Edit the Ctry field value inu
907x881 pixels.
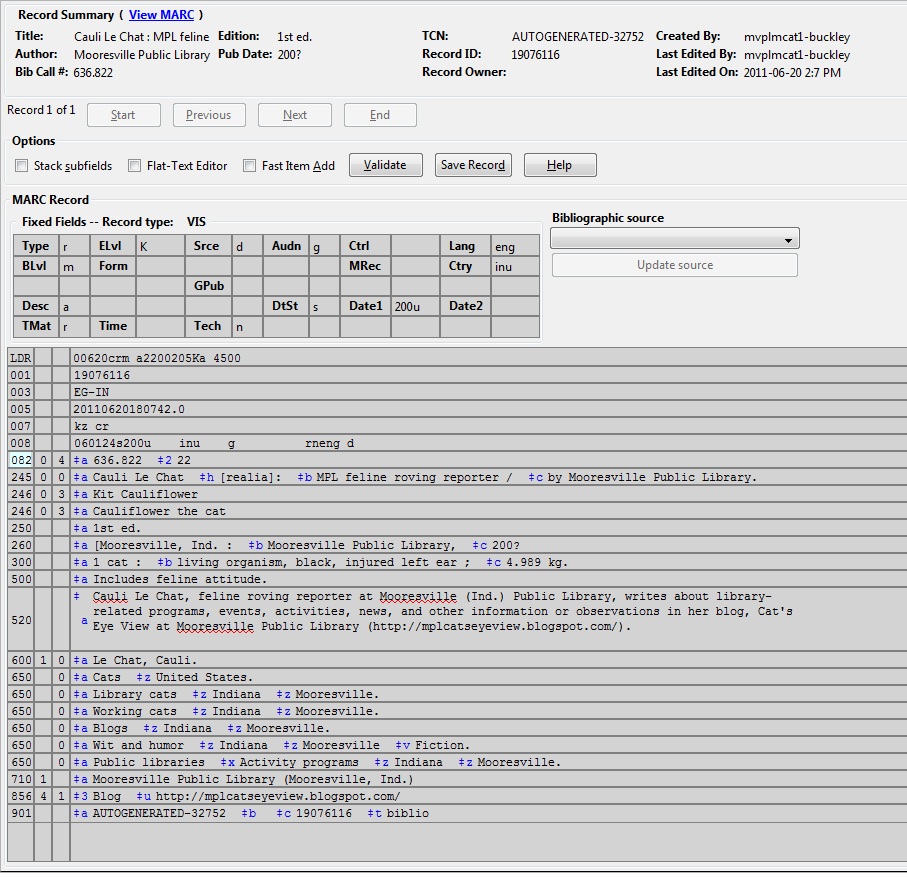[515, 266]
